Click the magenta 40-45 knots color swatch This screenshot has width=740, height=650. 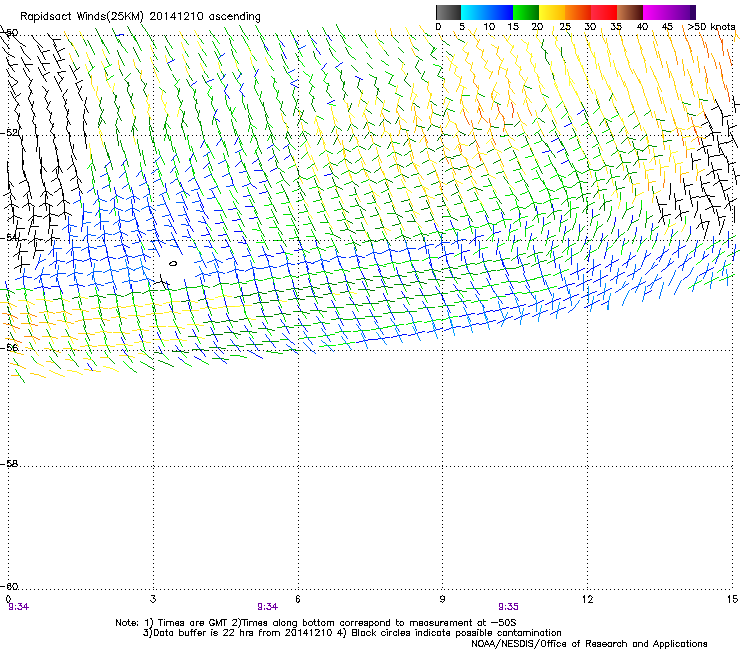pyautogui.click(x=656, y=12)
